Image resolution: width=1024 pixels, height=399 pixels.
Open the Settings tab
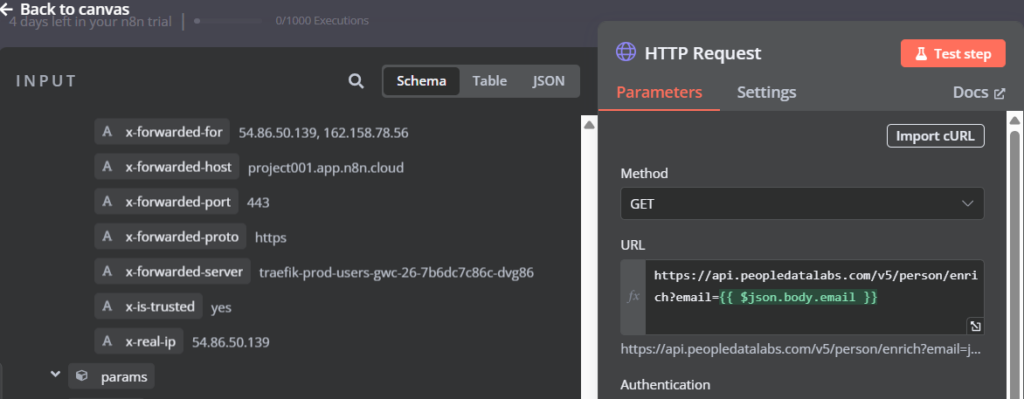coord(767,92)
